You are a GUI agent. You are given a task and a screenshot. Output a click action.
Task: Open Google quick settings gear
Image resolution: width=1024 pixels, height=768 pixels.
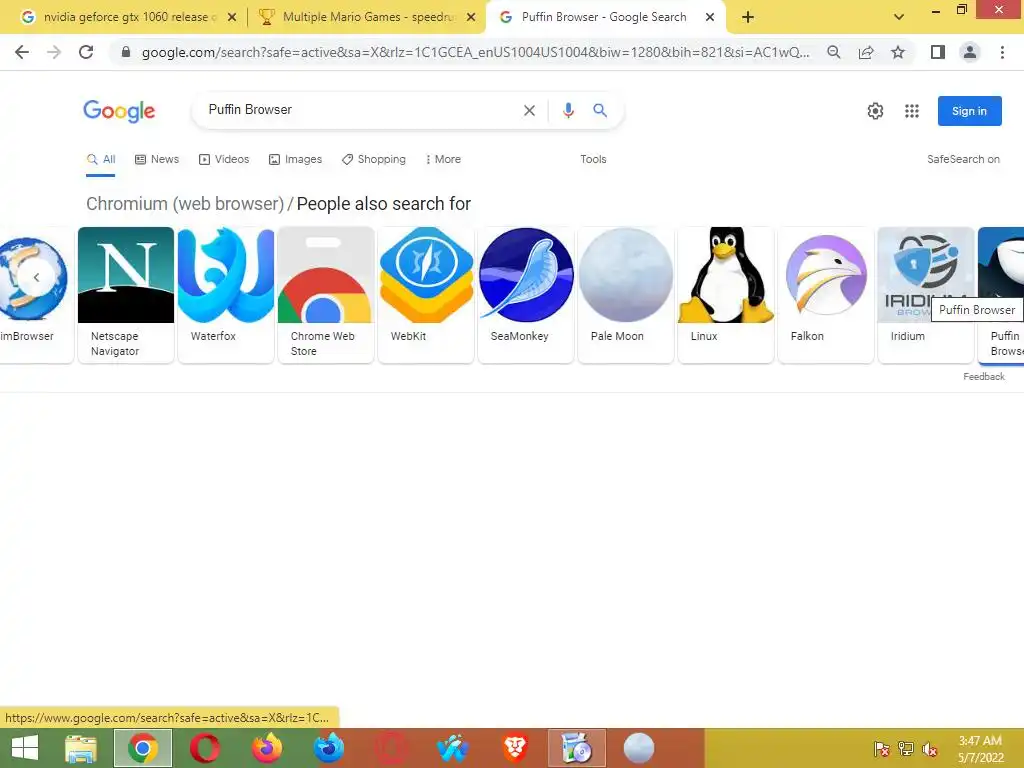tap(875, 111)
